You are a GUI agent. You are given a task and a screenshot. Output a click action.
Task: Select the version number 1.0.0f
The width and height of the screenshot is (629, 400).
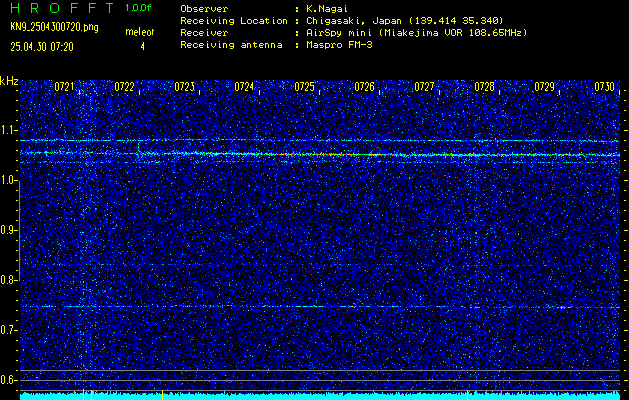click(x=138, y=8)
